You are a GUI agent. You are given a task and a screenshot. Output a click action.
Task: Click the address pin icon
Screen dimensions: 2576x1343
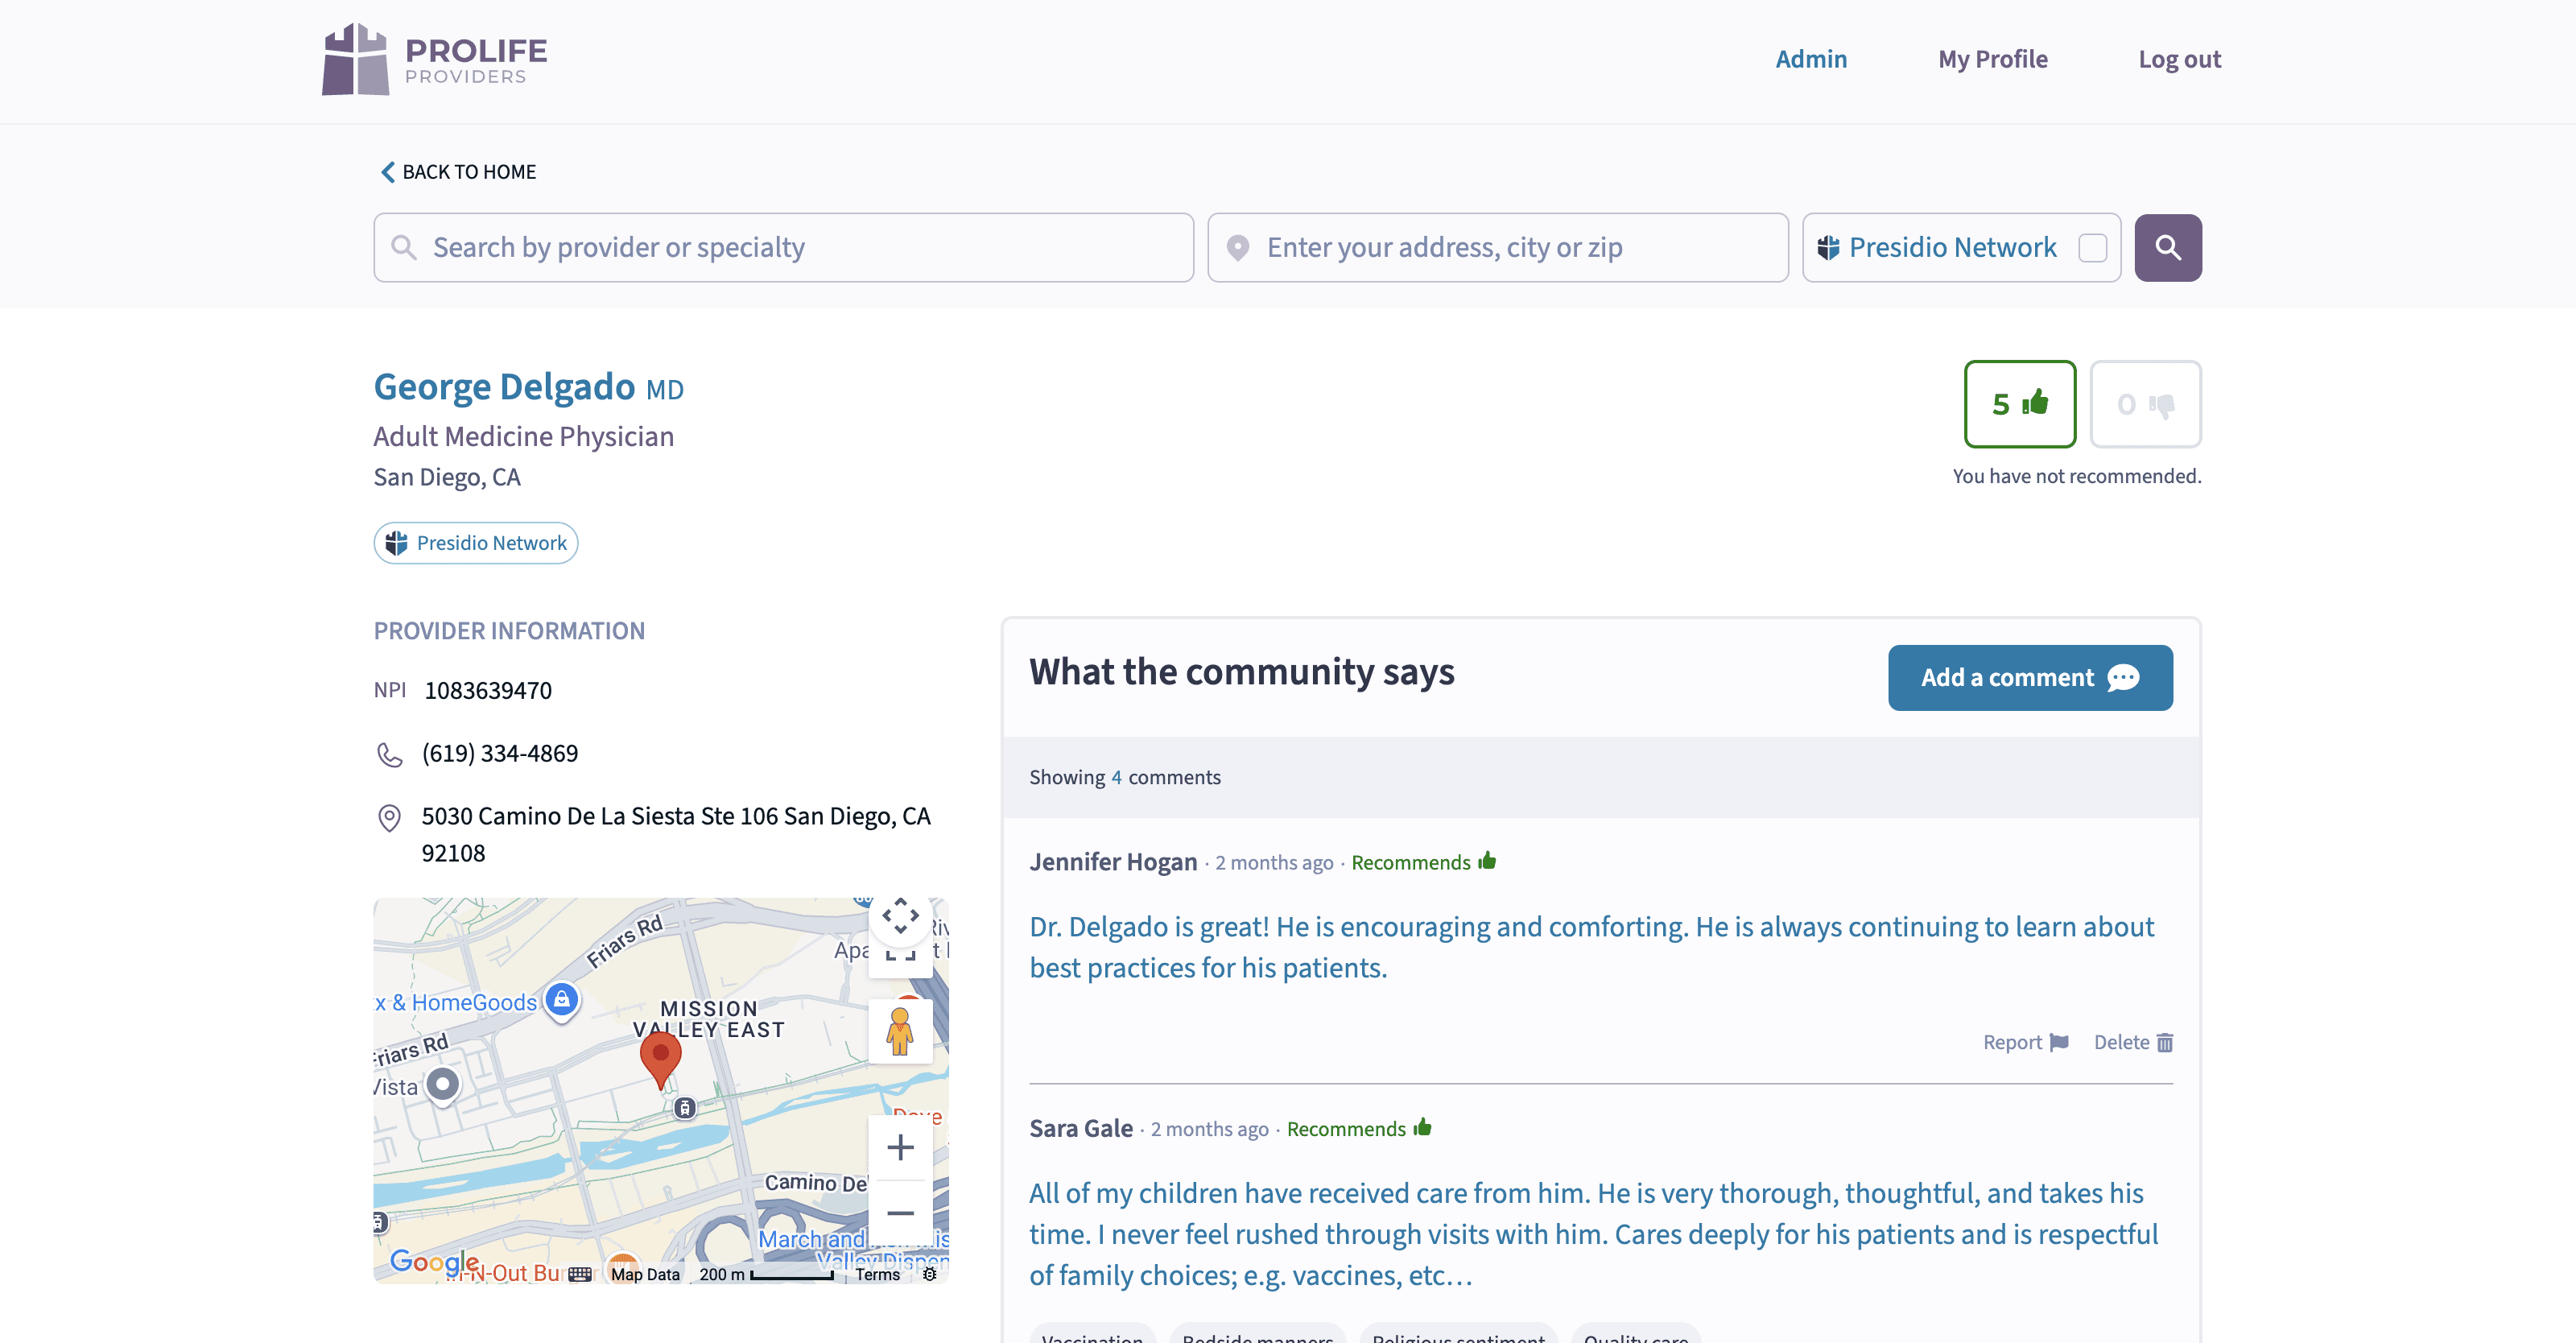click(x=389, y=818)
